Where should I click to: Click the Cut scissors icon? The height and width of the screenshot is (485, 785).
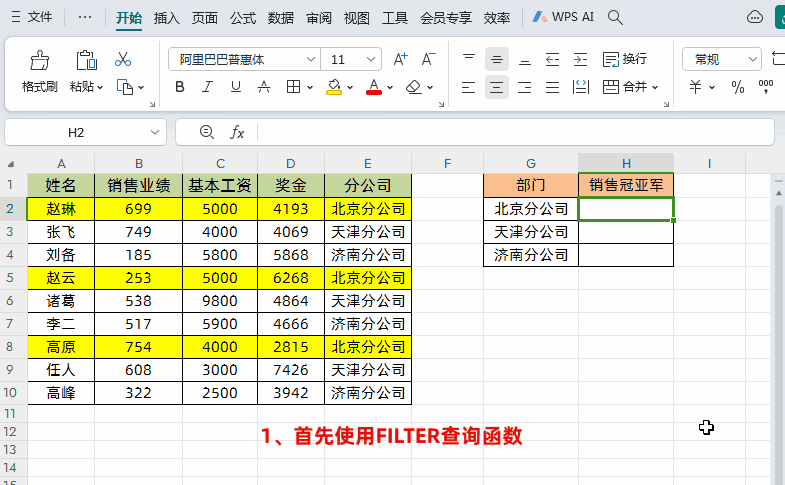coord(123,60)
